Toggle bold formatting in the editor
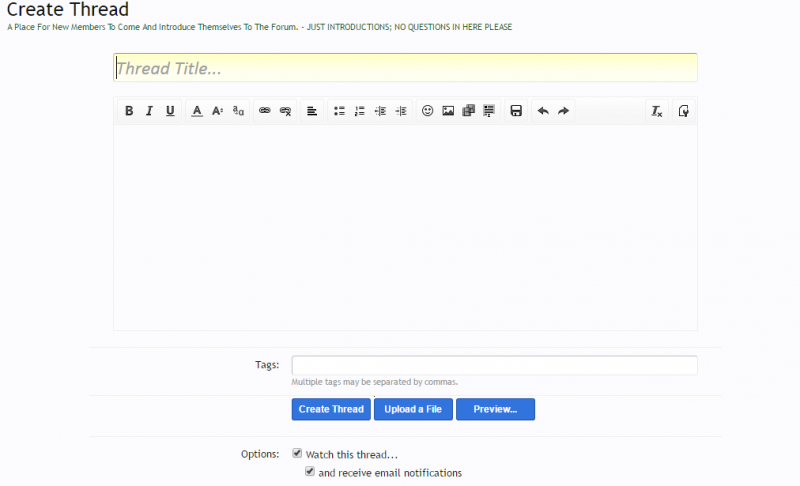The image size is (800, 486). 129,111
